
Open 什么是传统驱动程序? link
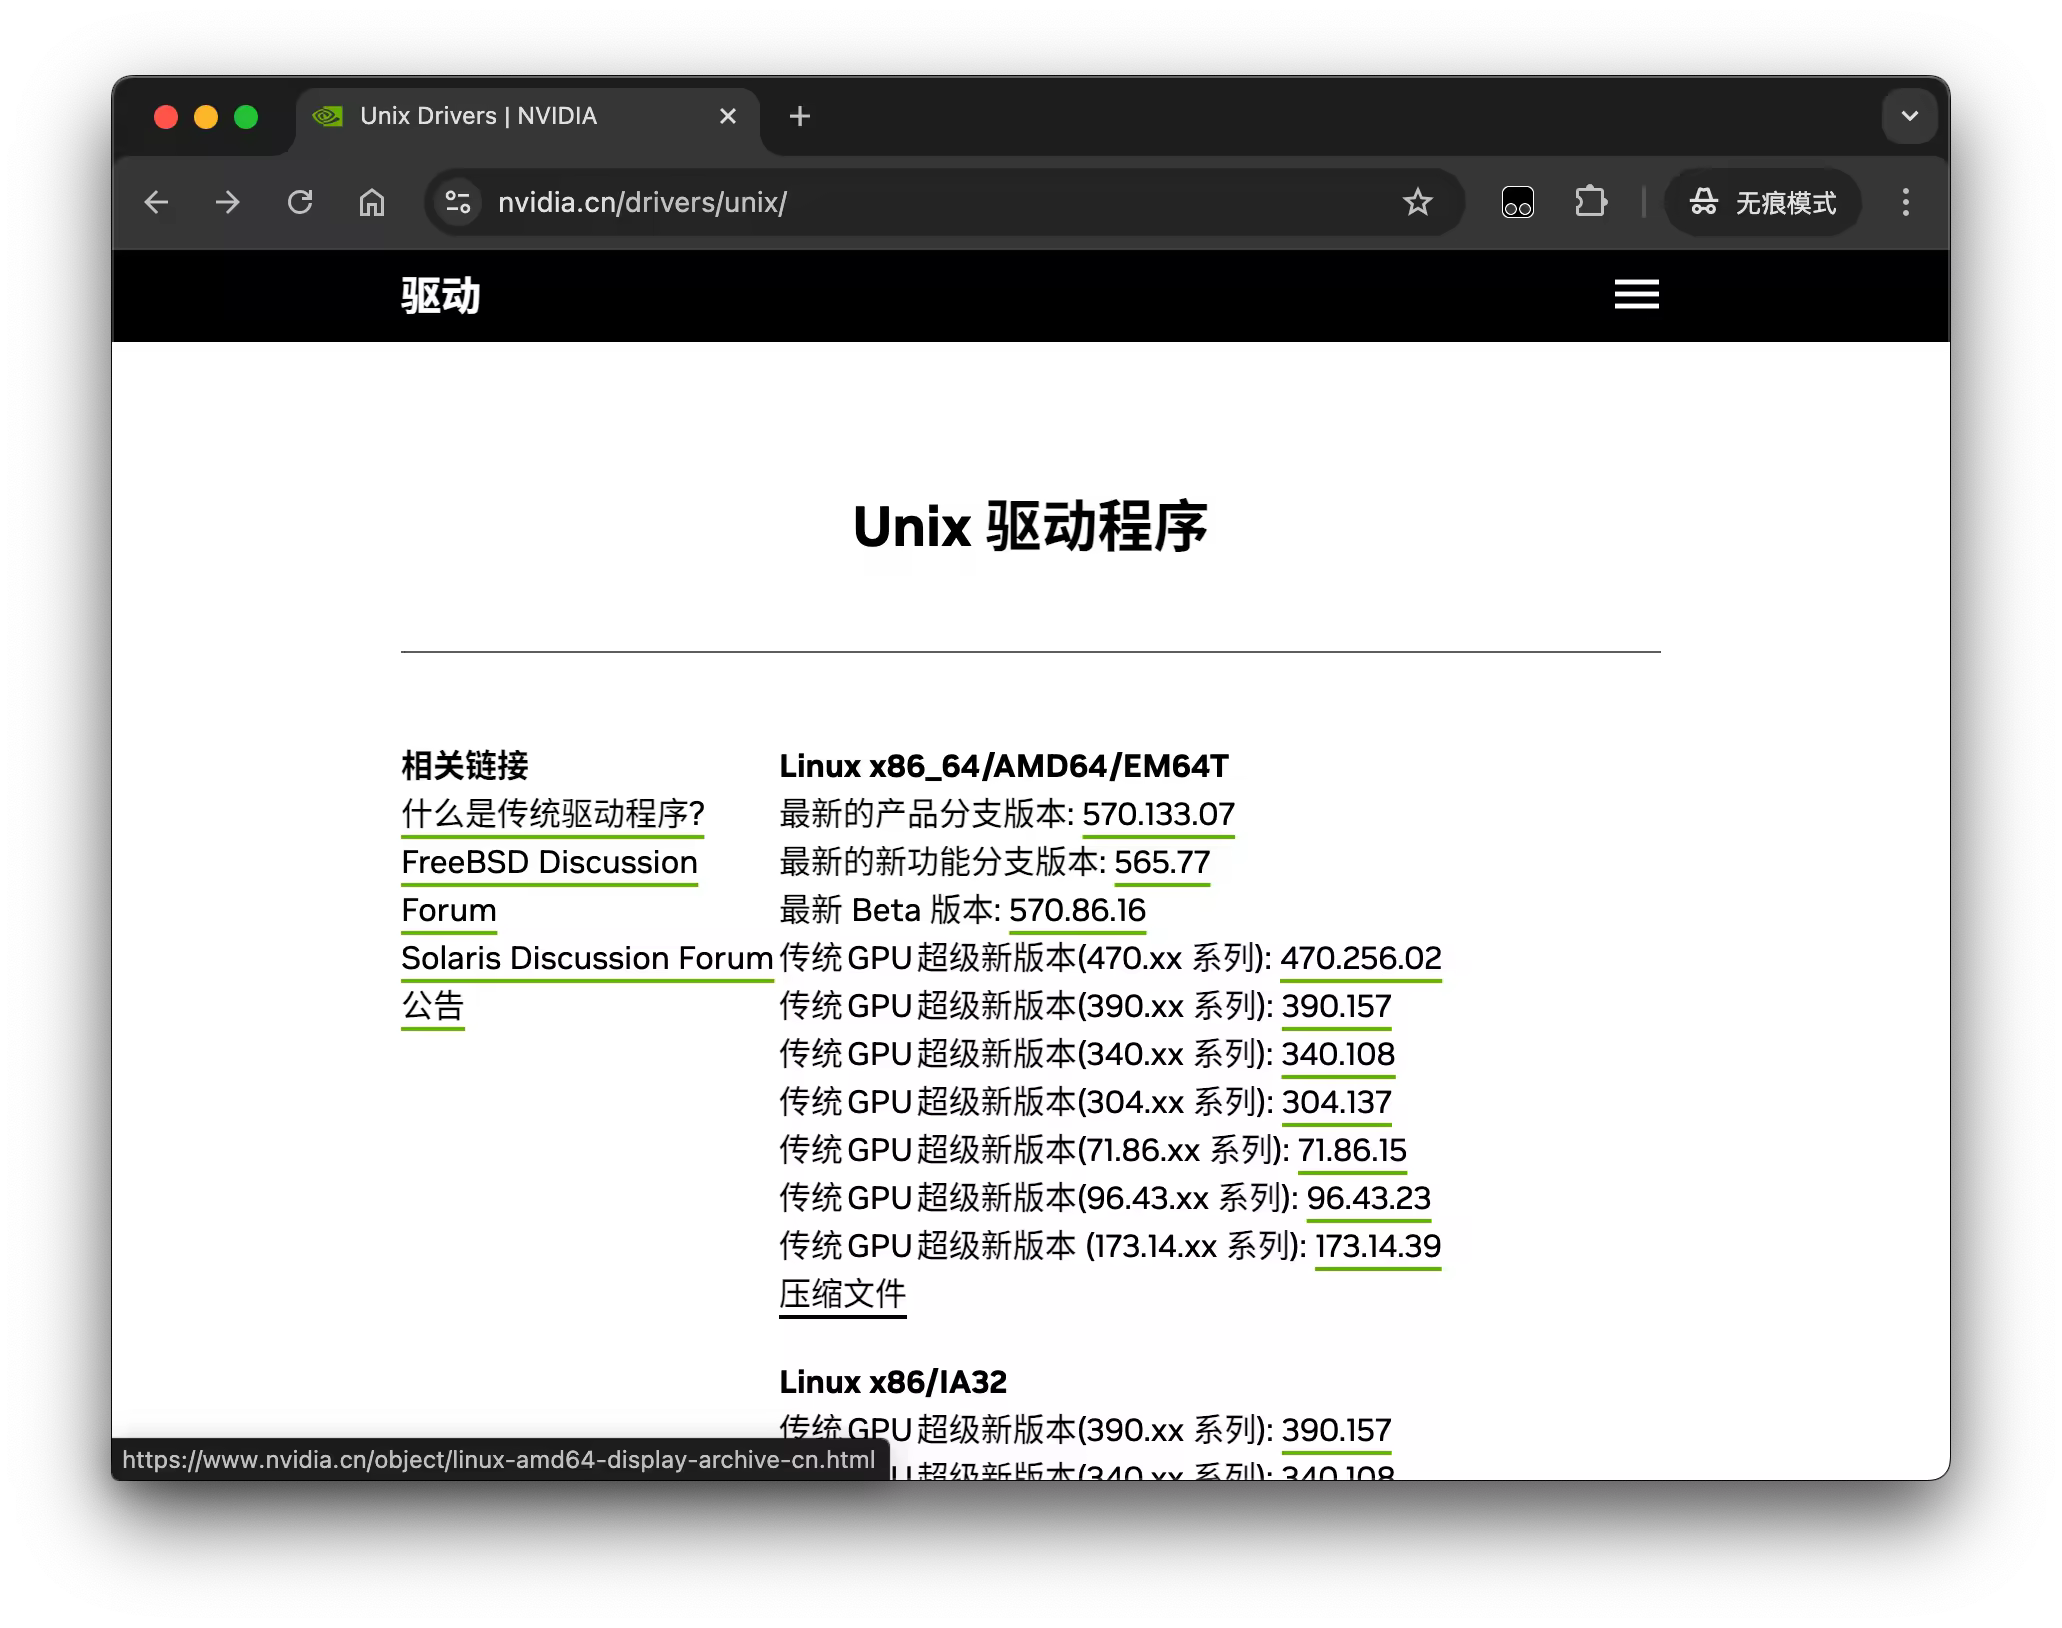(552, 814)
